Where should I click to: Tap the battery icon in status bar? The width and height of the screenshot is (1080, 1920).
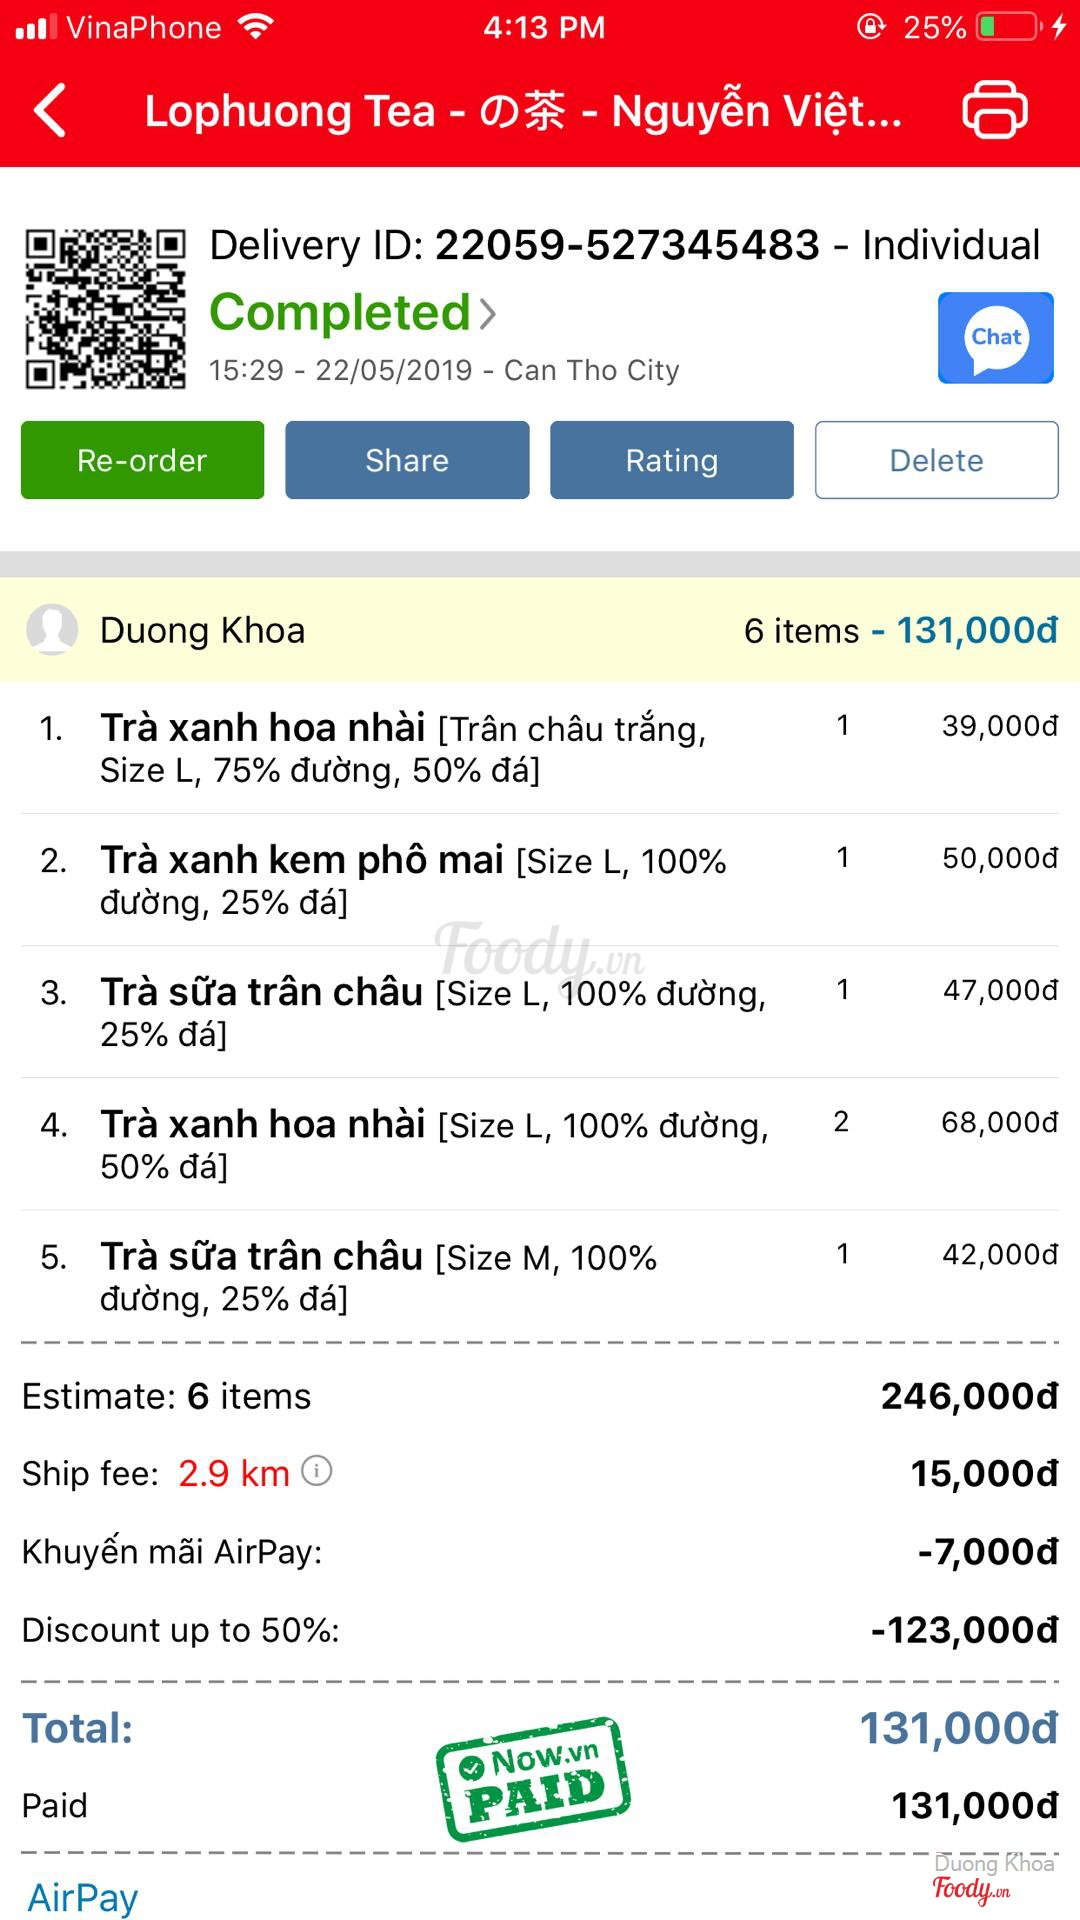click(x=1008, y=27)
